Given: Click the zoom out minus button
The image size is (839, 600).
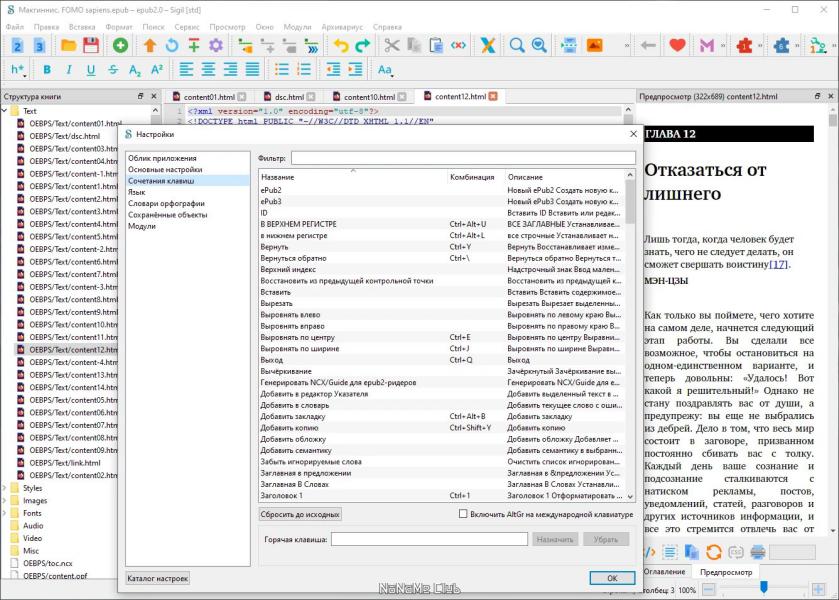Looking at the screenshot, I should 708,590.
